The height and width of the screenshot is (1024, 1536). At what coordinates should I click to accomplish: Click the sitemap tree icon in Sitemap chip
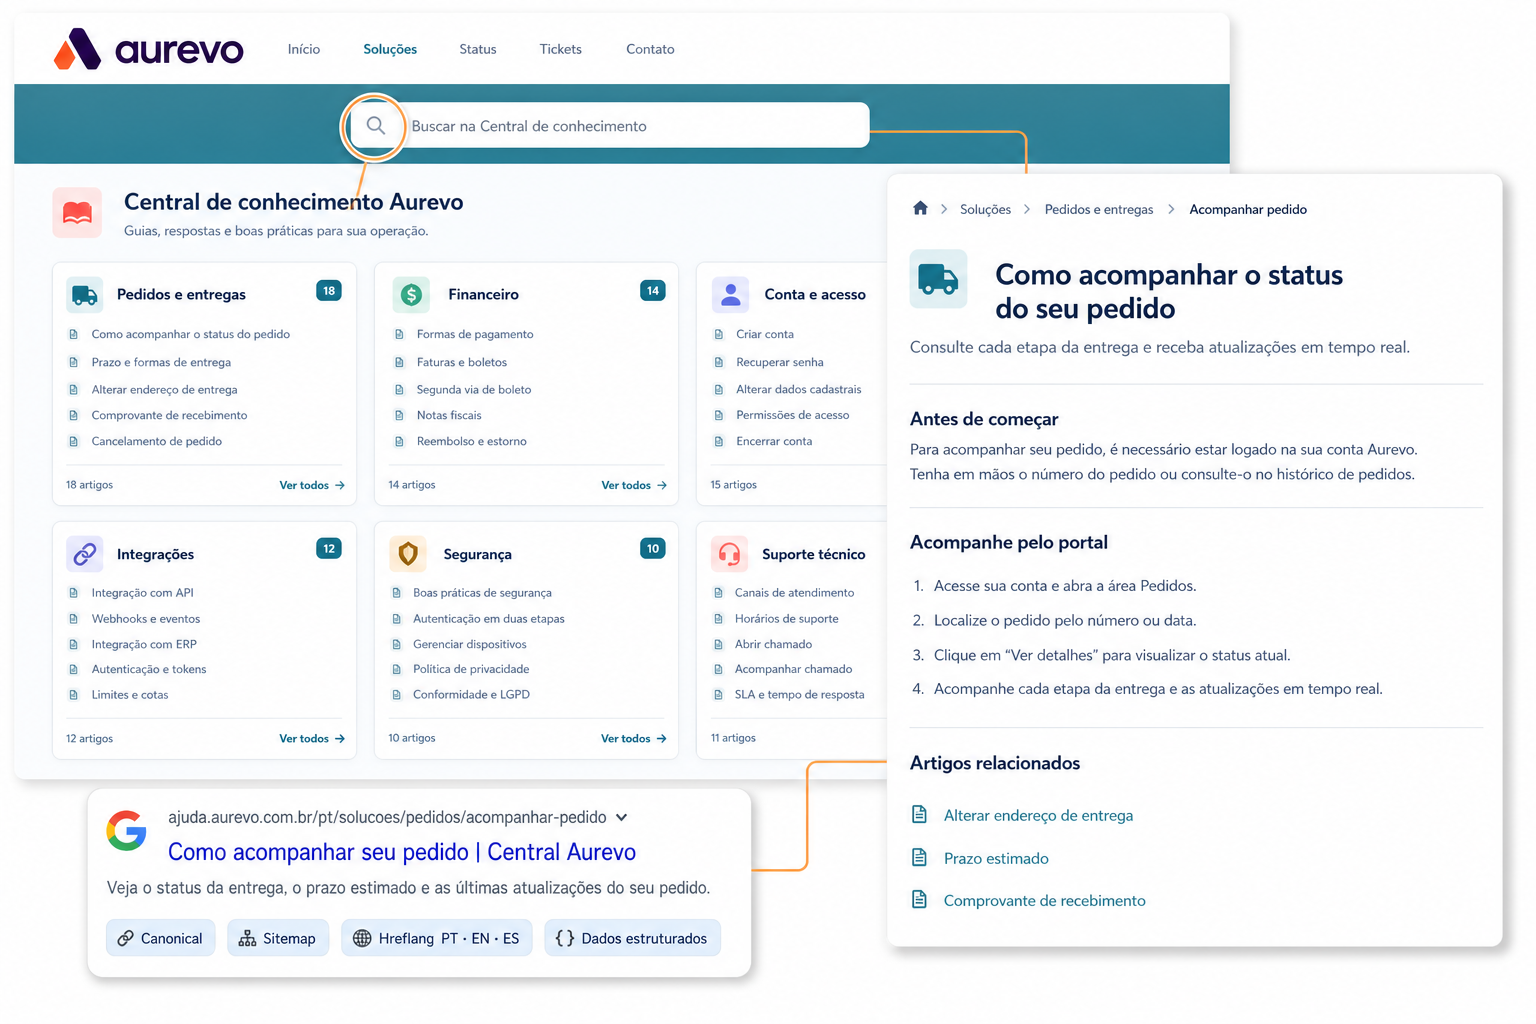(247, 938)
